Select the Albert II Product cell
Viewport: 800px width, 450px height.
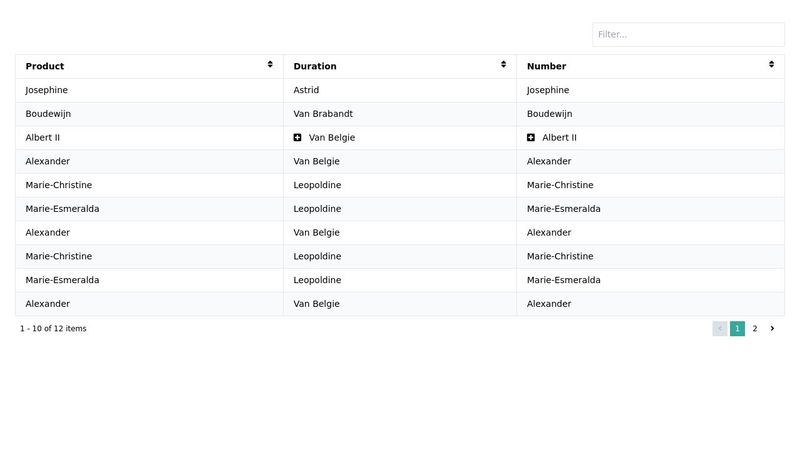point(43,137)
